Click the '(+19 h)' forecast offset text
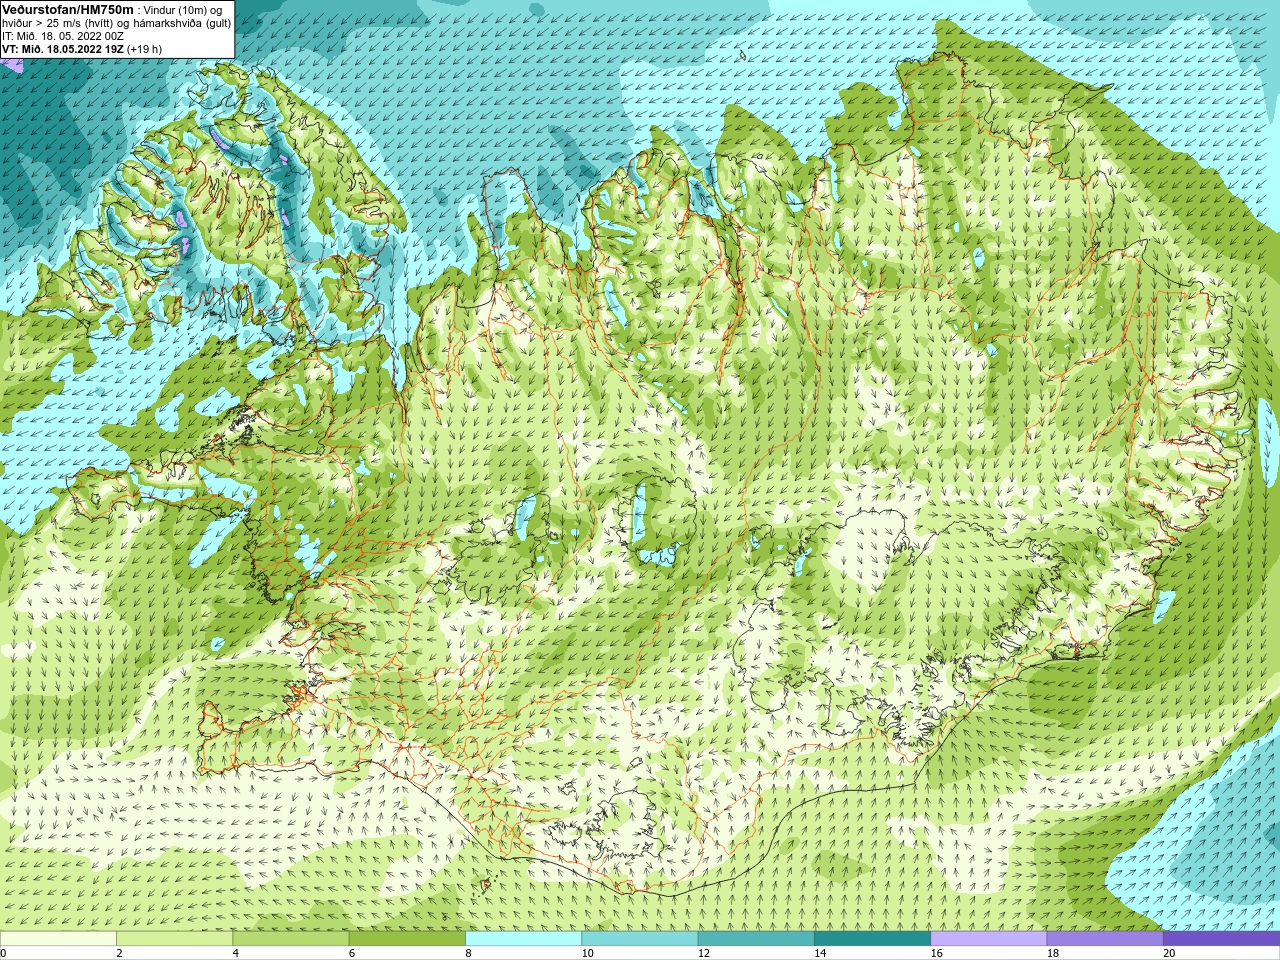The width and height of the screenshot is (1280, 960). (145, 49)
